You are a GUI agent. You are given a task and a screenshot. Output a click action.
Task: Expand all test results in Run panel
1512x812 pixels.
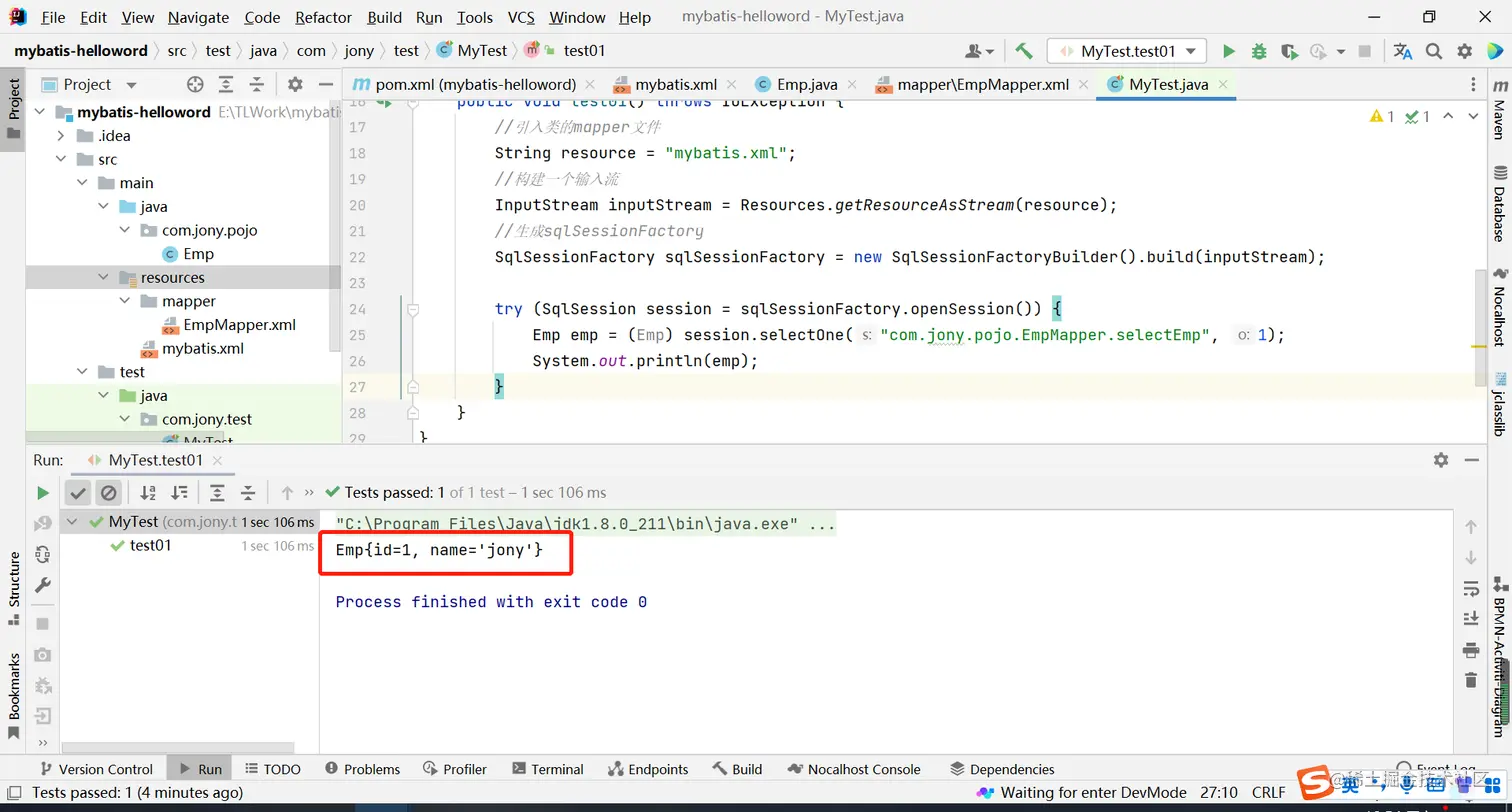coord(217,492)
